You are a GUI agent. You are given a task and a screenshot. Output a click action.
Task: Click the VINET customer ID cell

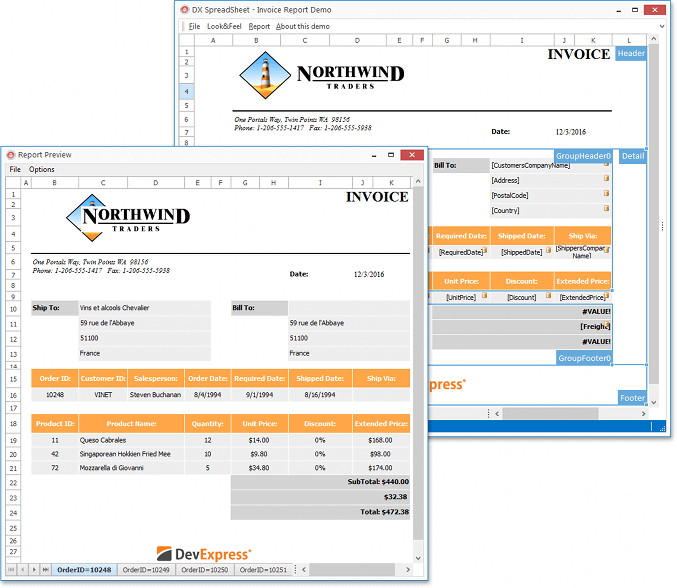[x=103, y=395]
